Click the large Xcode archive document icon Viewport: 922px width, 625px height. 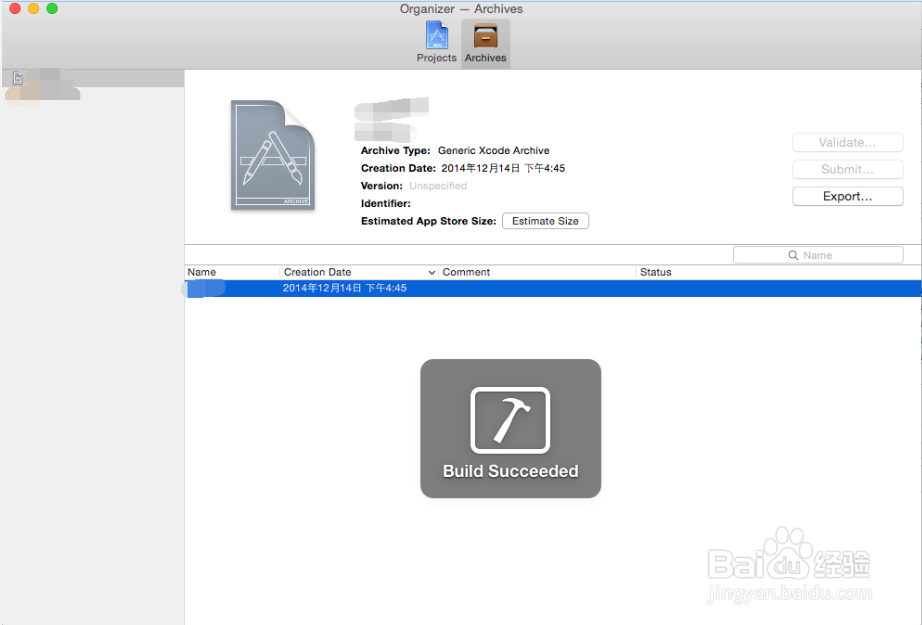pyautogui.click(x=273, y=155)
